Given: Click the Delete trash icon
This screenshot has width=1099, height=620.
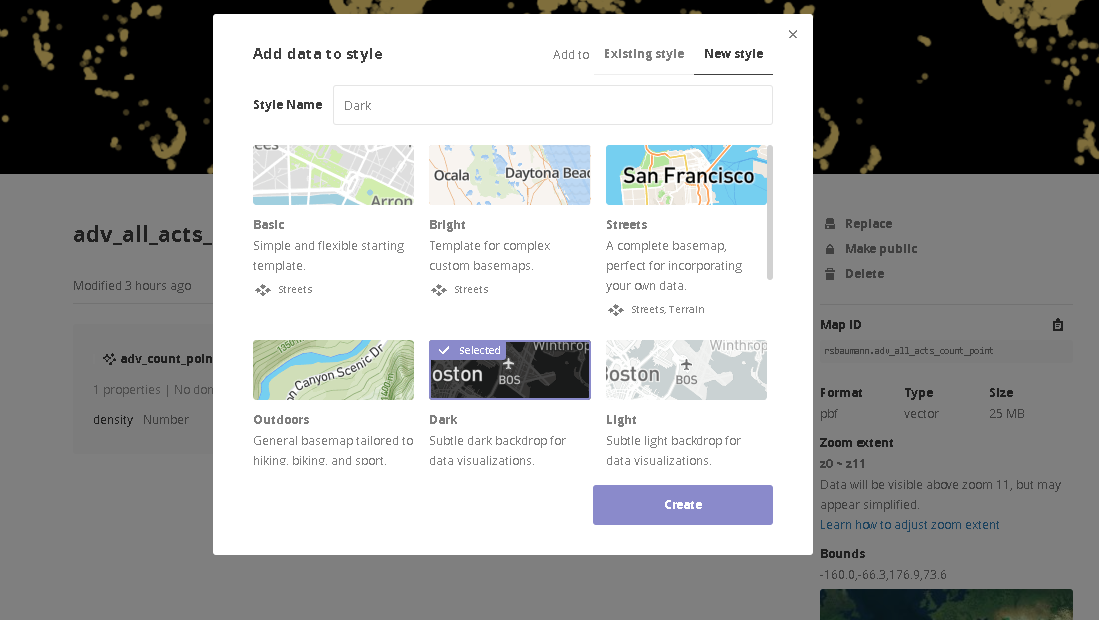Looking at the screenshot, I should tap(830, 274).
